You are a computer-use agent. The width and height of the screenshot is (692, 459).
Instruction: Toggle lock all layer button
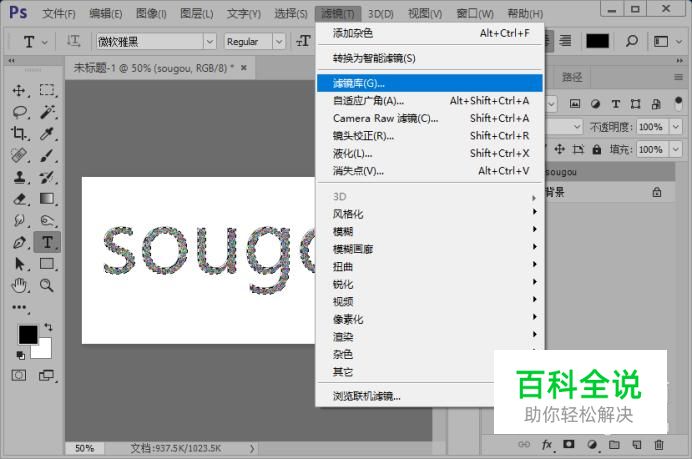[597, 149]
